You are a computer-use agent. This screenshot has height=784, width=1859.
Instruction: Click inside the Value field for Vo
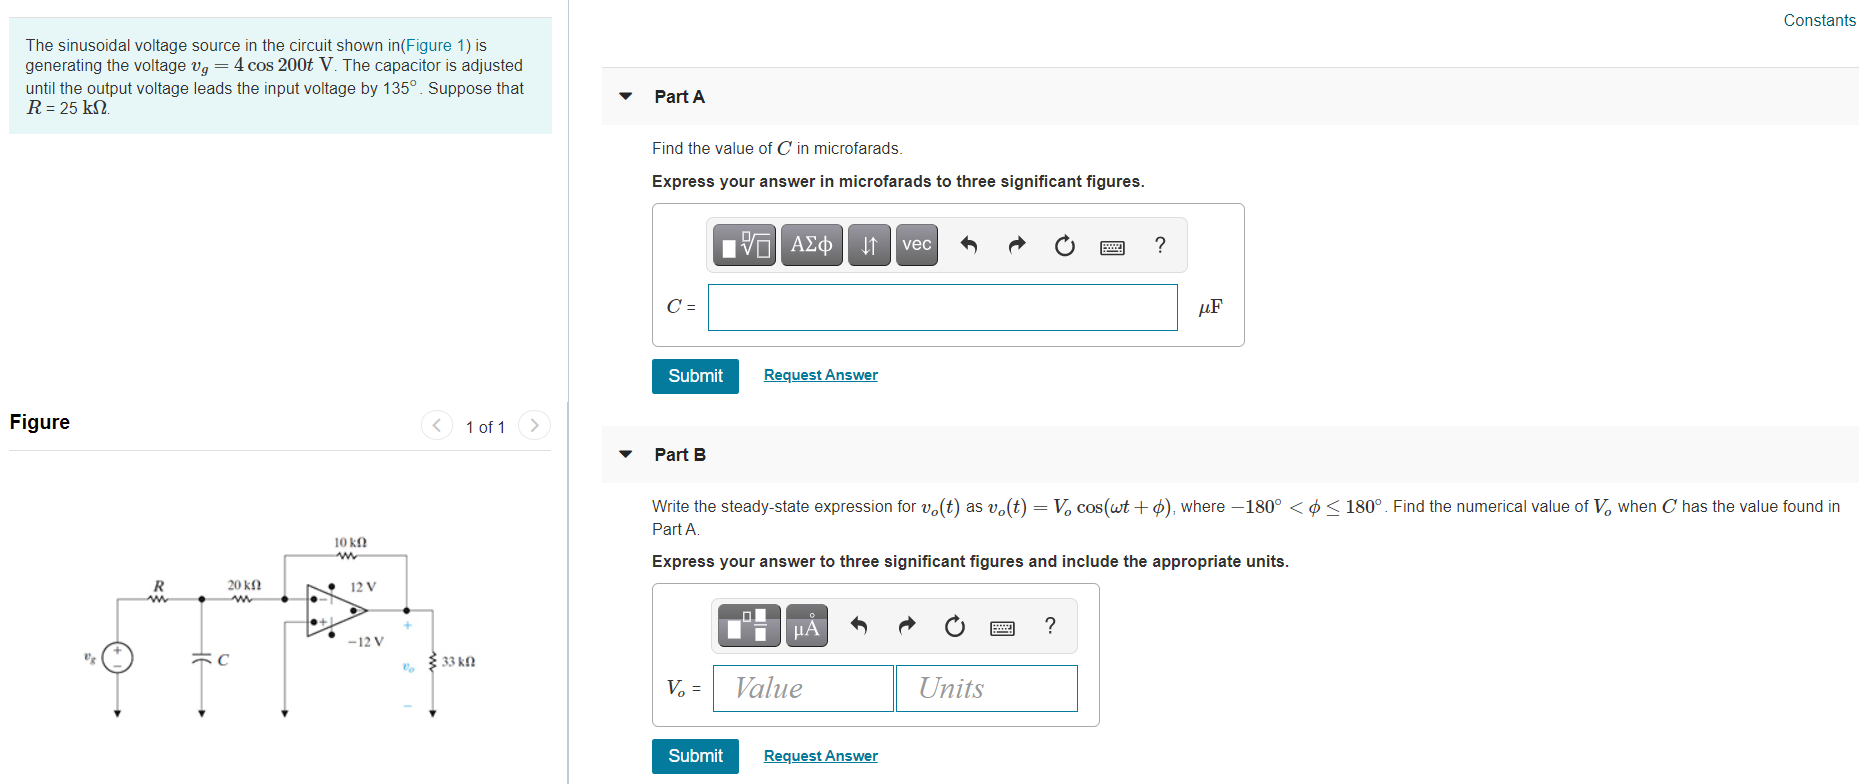pos(802,688)
